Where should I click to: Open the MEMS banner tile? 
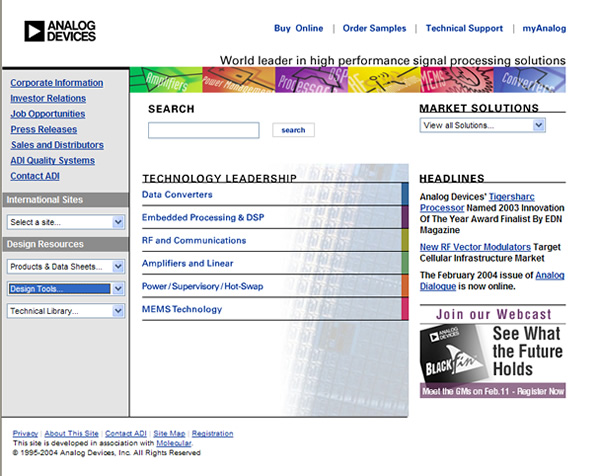[x=457, y=80]
